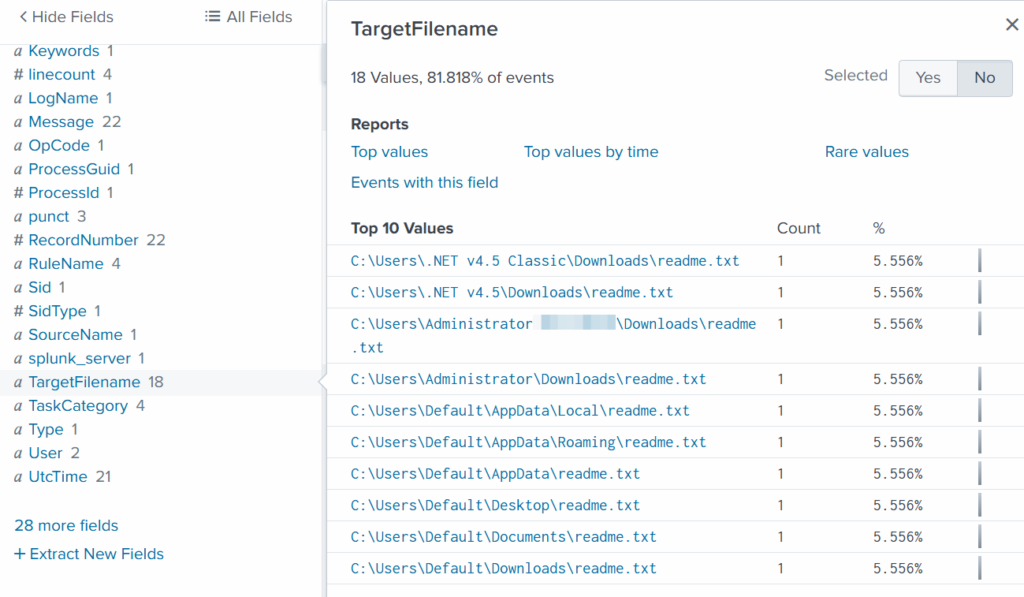Open the Message field details
1024x597 pixels.
[61, 122]
